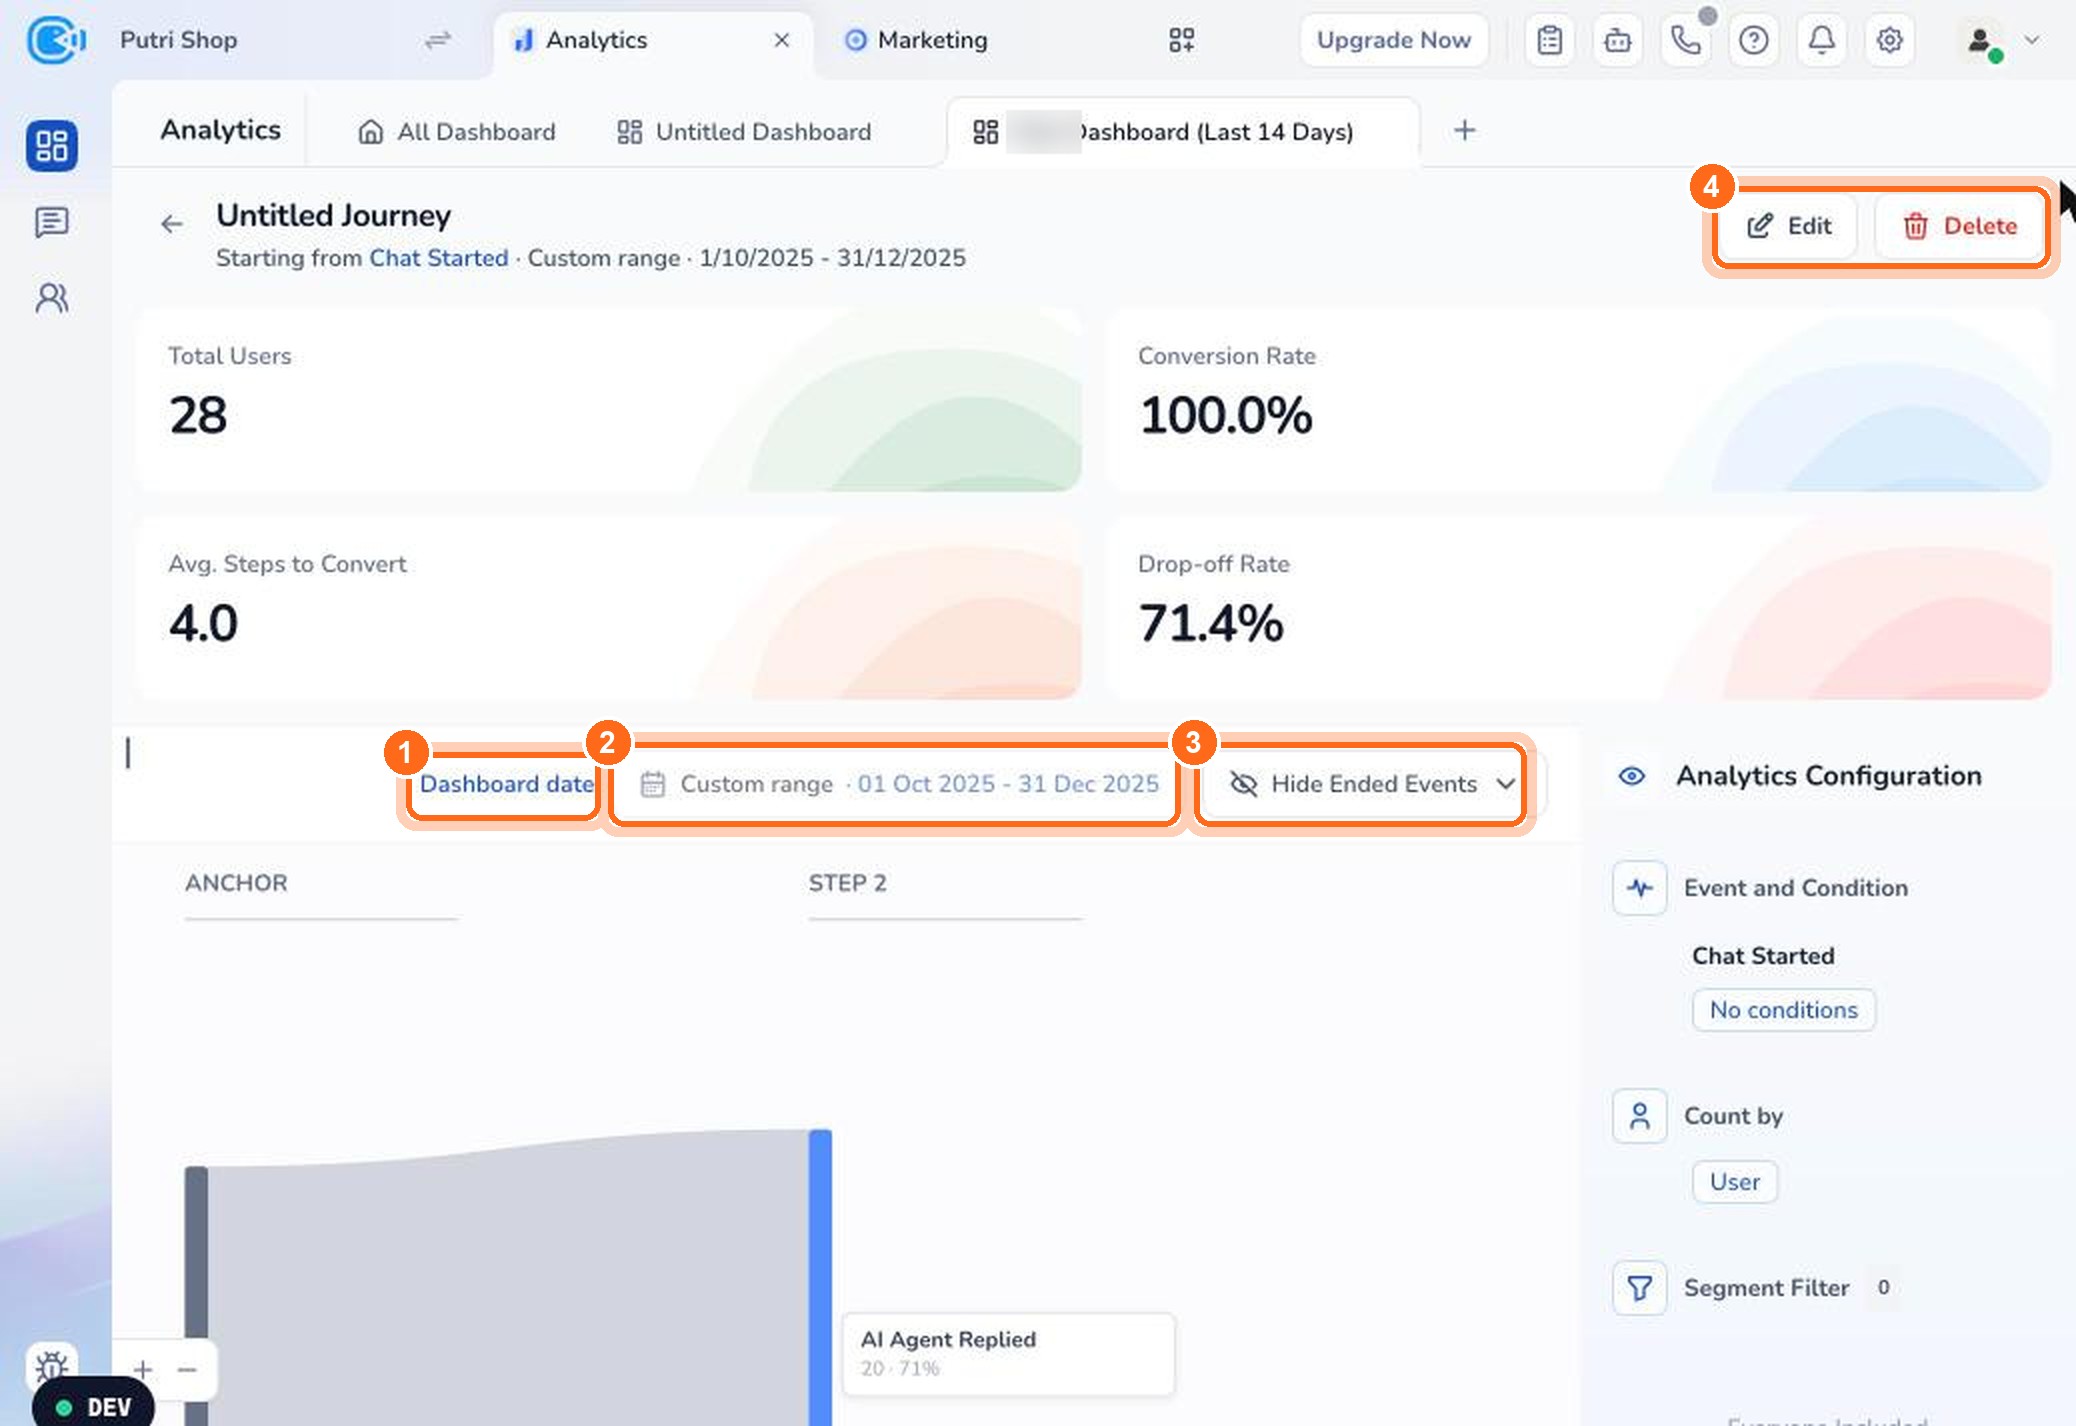The height and width of the screenshot is (1426, 2076).
Task: Expand the user profile menu chevron
Action: (x=2032, y=40)
